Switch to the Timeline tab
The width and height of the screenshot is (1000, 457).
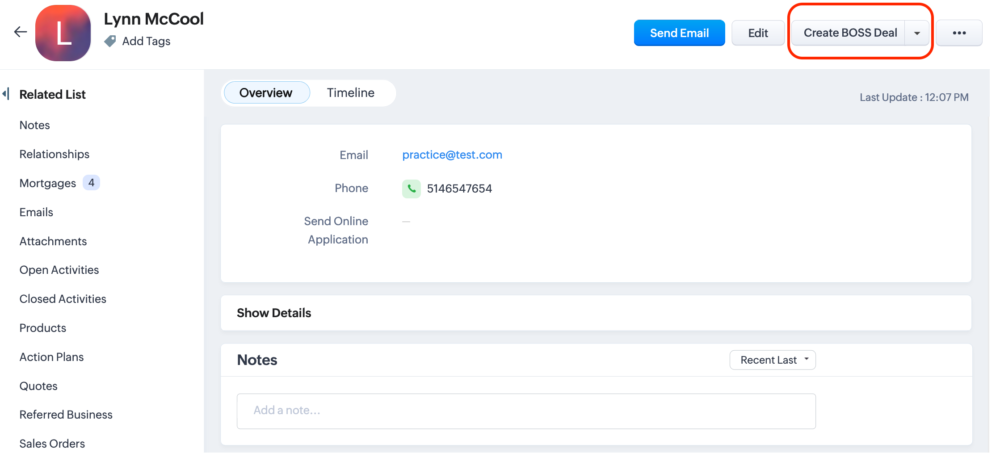(x=350, y=93)
